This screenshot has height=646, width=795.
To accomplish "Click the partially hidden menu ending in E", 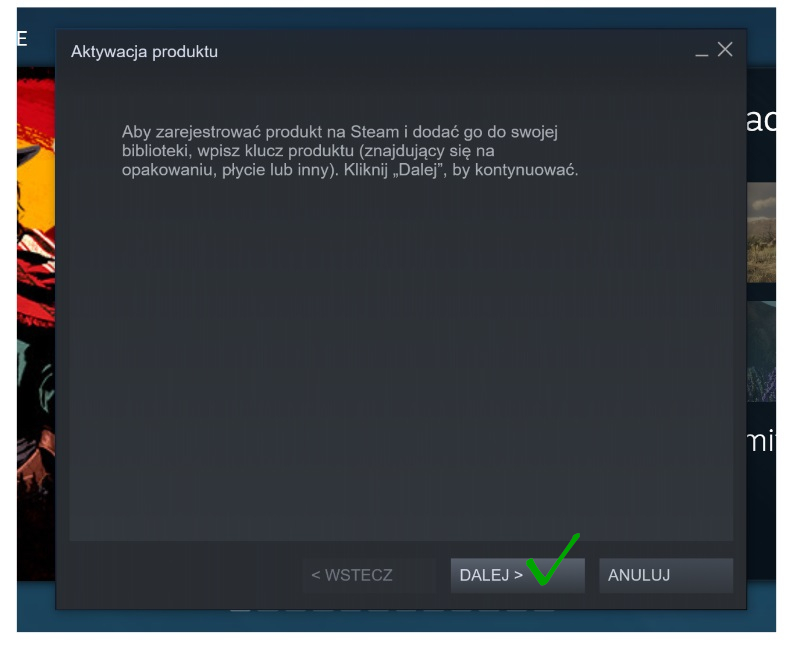I will [x=22, y=39].
